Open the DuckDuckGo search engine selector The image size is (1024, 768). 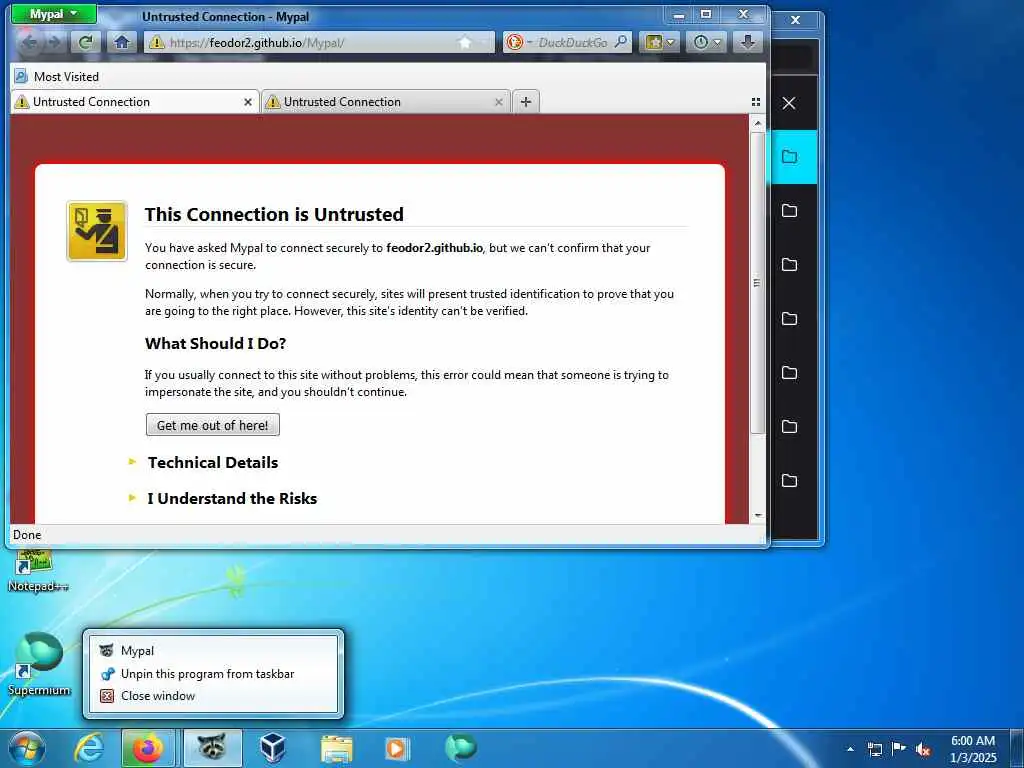(x=519, y=42)
